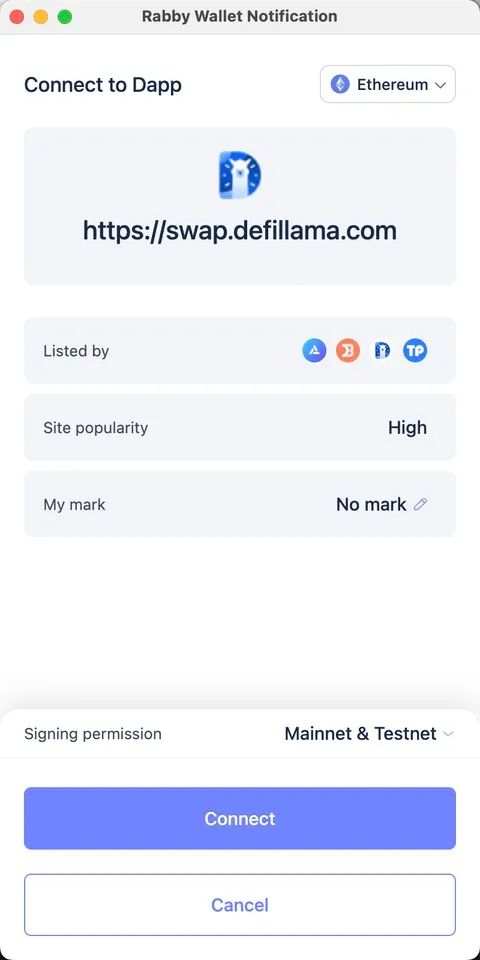Click the High site popularity value
Screen dimensions: 480x960
tap(407, 427)
